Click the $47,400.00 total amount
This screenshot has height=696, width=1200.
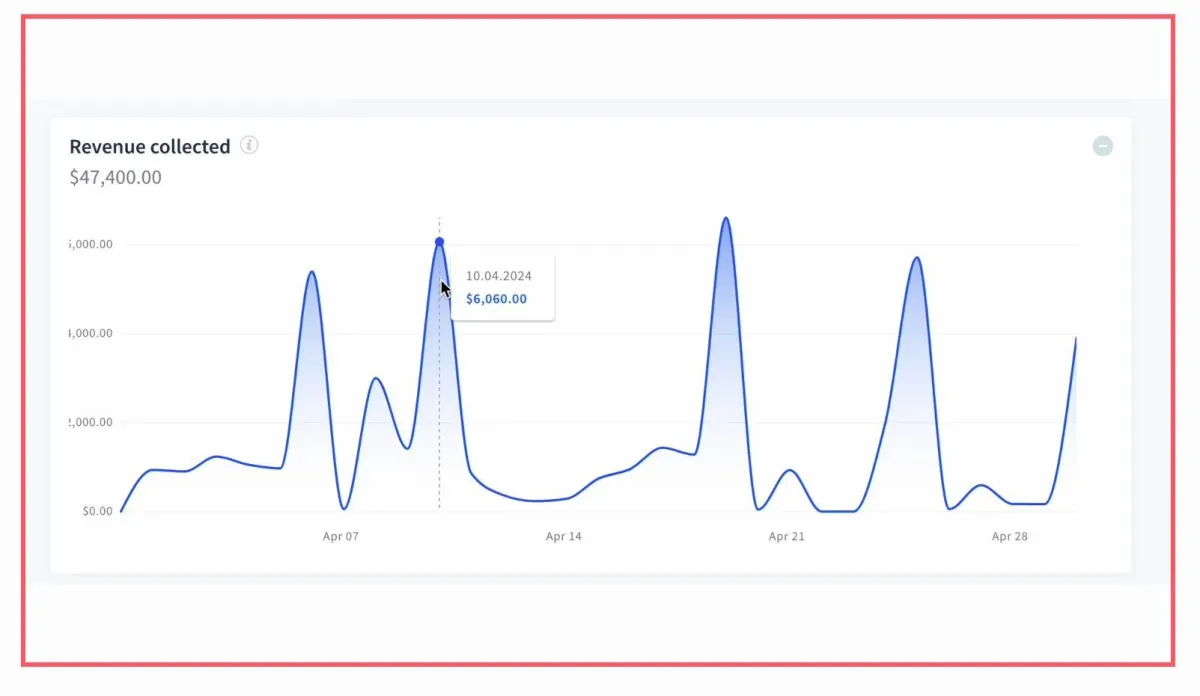coord(115,178)
